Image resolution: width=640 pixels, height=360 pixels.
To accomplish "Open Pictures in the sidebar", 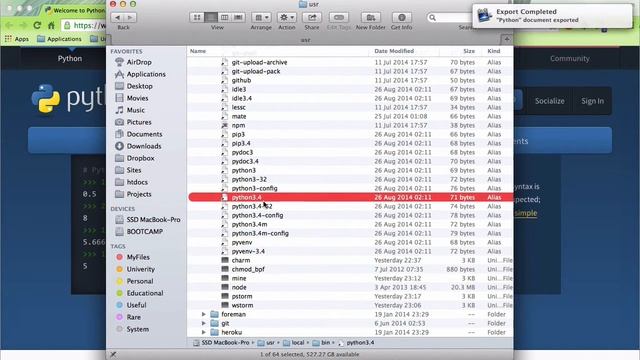I will point(139,122).
